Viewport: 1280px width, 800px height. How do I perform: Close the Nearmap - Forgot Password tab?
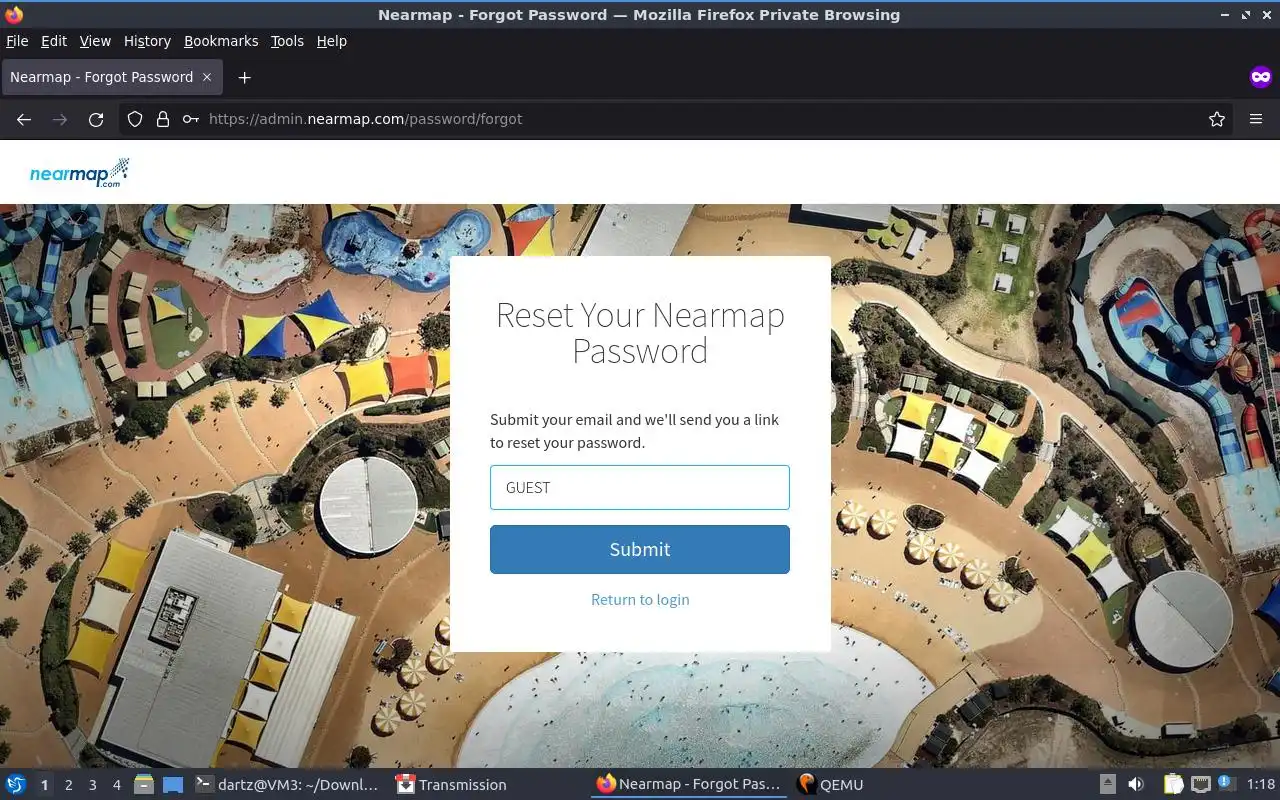coord(207,77)
